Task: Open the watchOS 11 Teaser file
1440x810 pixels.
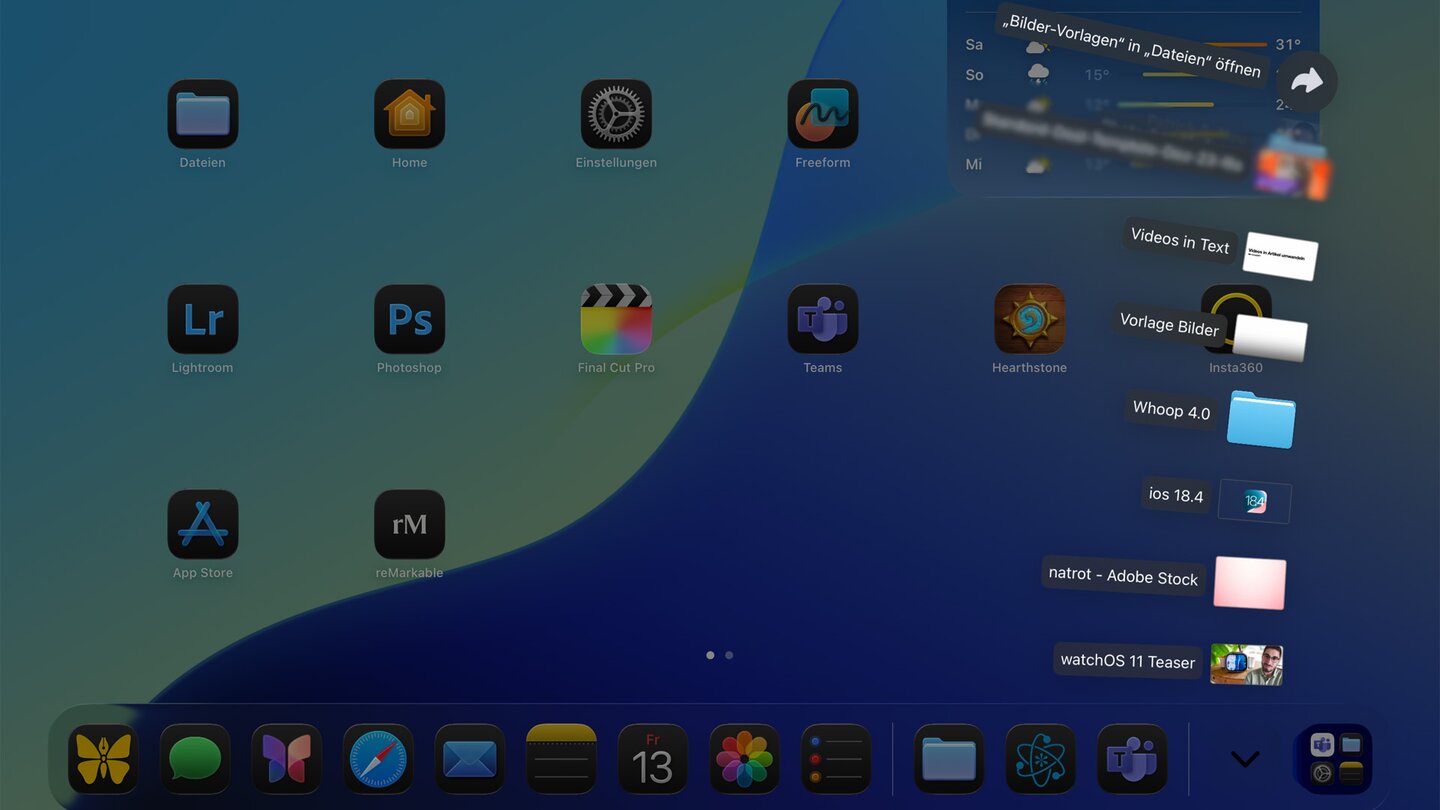Action: (x=1246, y=664)
